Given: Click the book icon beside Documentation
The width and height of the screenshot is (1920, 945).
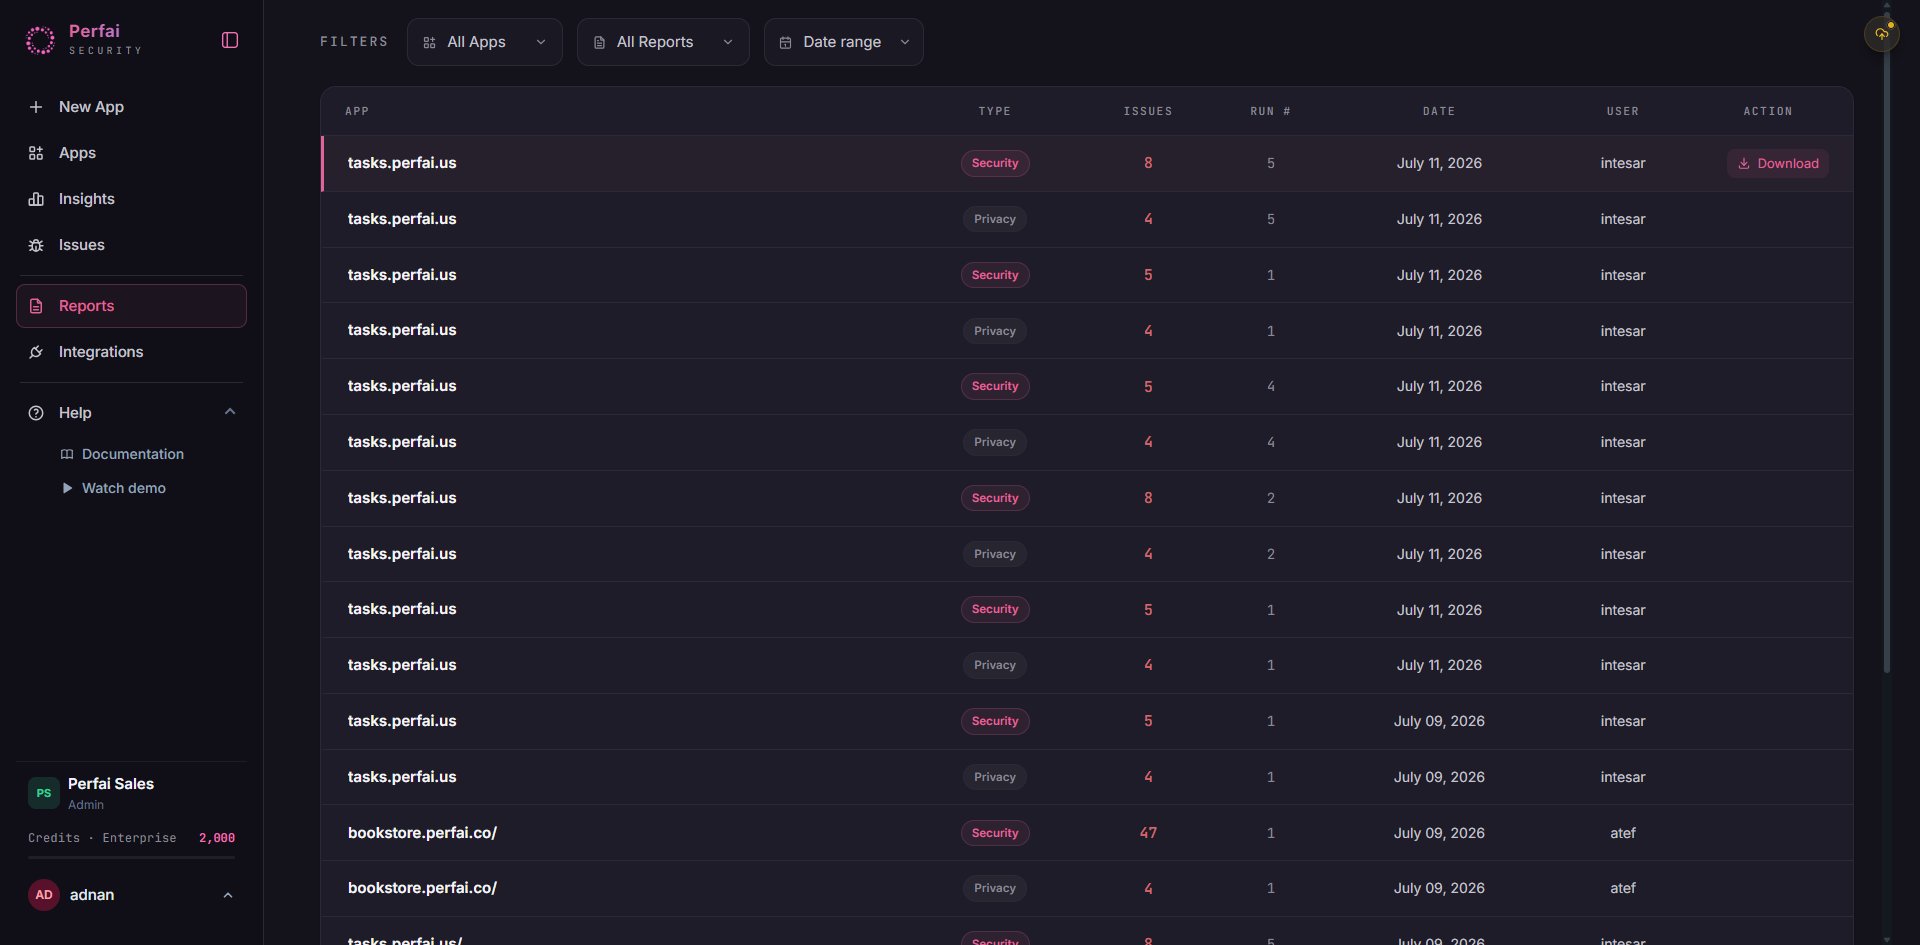Looking at the screenshot, I should tap(67, 454).
